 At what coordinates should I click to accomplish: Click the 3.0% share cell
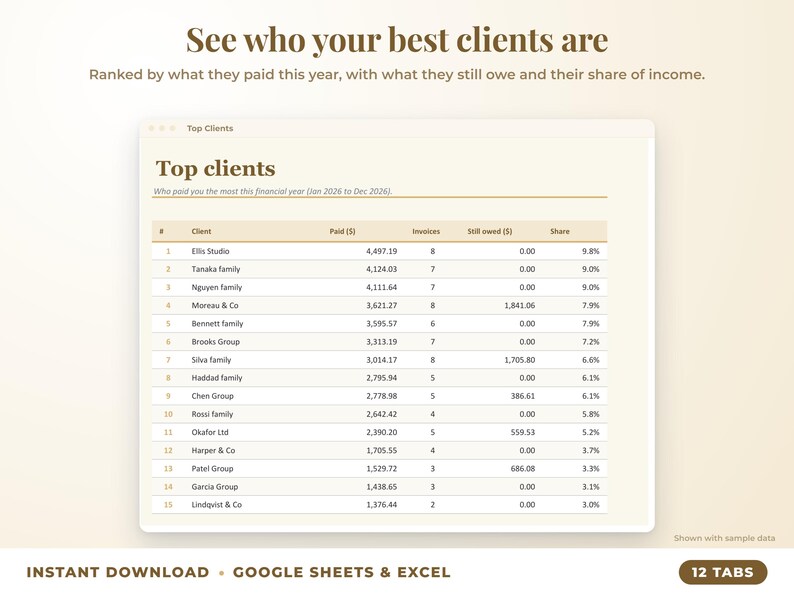(590, 505)
